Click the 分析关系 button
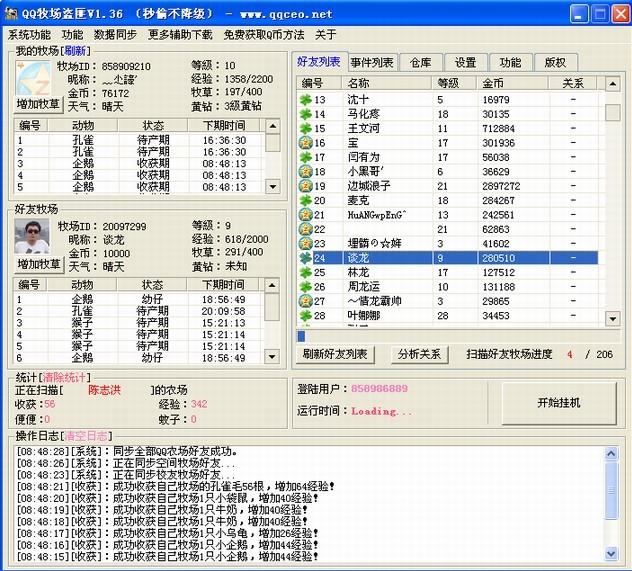The width and height of the screenshot is (632, 571). pos(419,354)
